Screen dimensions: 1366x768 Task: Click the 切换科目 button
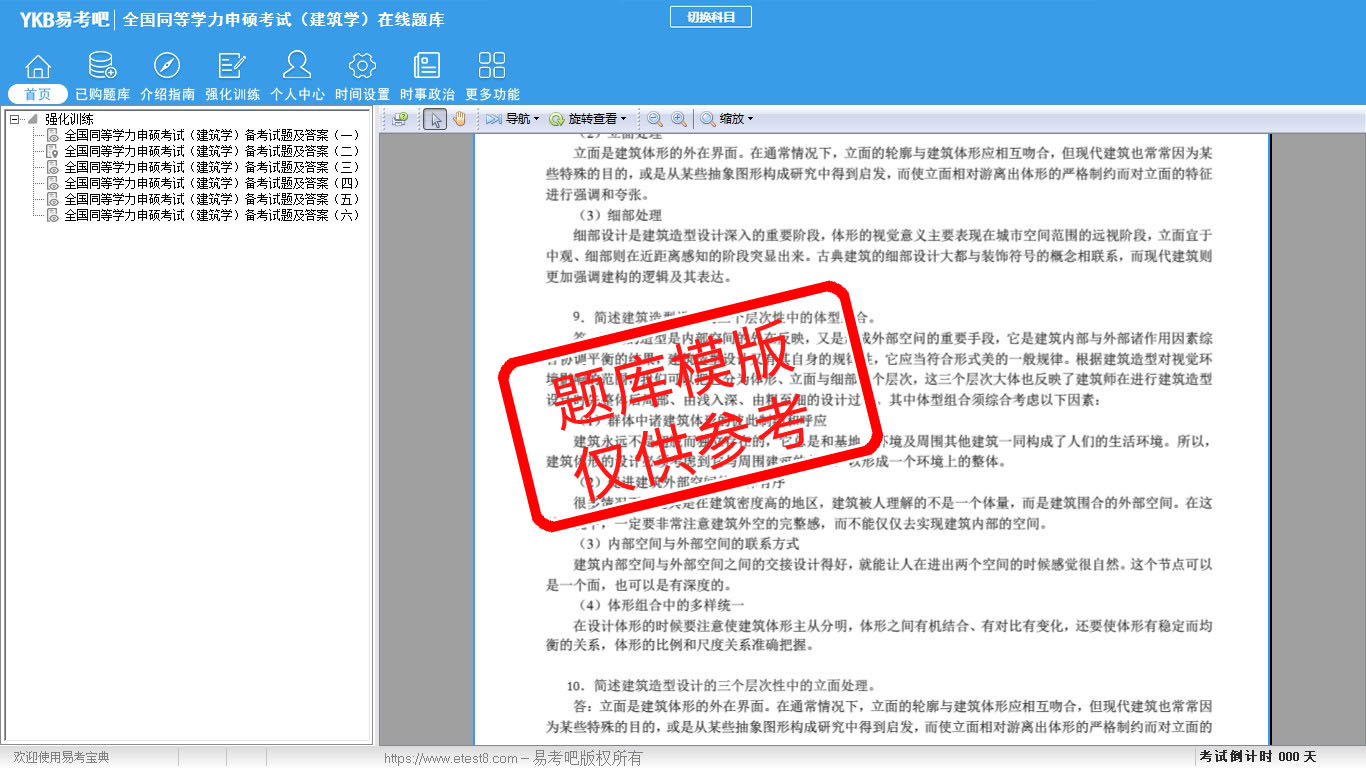[710, 17]
